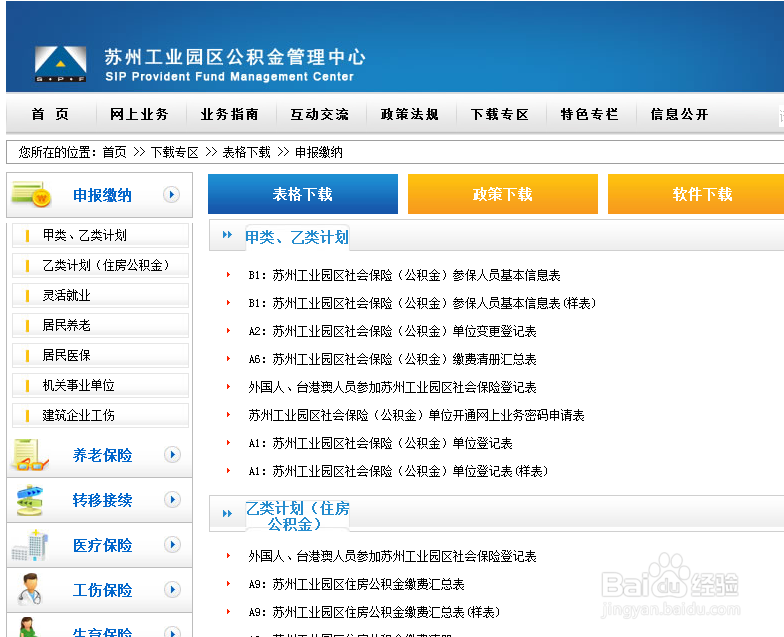Select 建筑企业工伤 in the sidebar
This screenshot has width=784, height=637.
[x=100, y=415]
